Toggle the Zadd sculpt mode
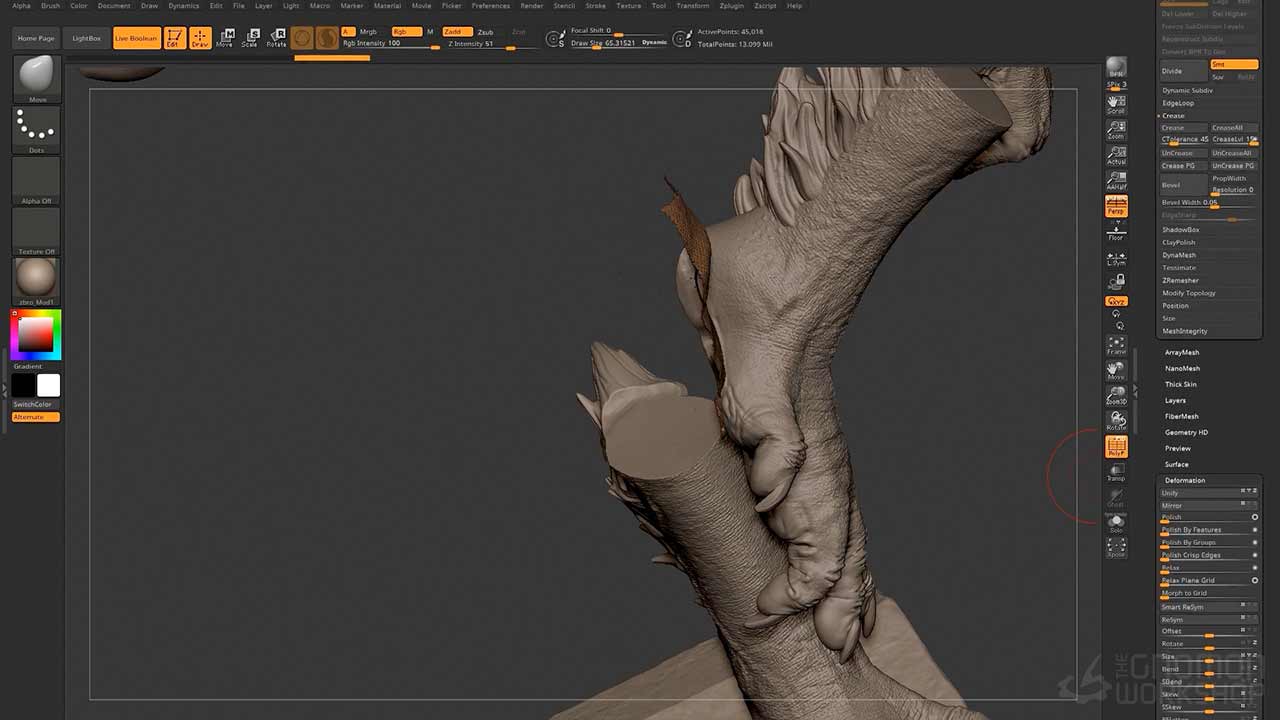This screenshot has height=720, width=1280. pyautogui.click(x=456, y=32)
